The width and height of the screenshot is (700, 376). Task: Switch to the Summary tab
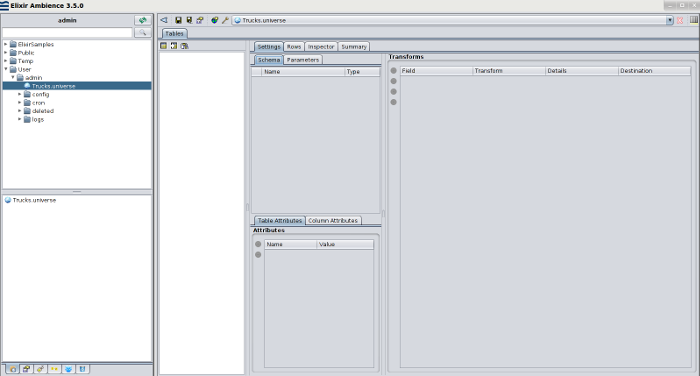[x=354, y=46]
